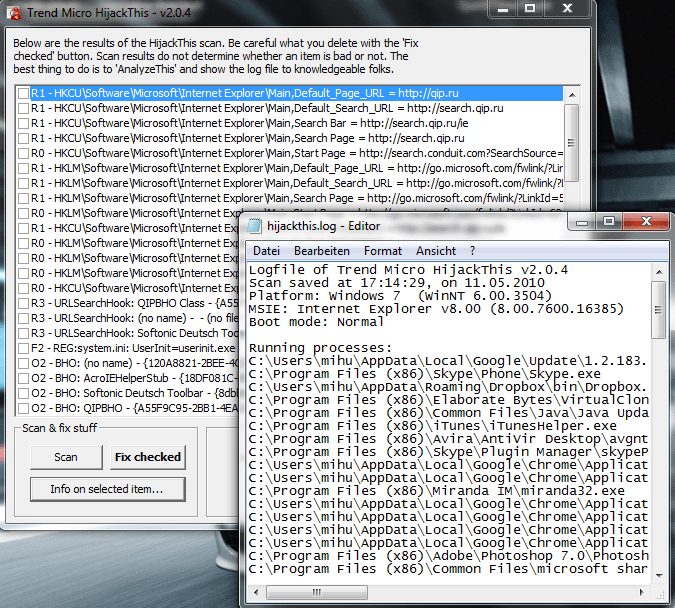Click the HijackThis results list scrollbar thumb
This screenshot has height=608, width=675.
coord(572,143)
